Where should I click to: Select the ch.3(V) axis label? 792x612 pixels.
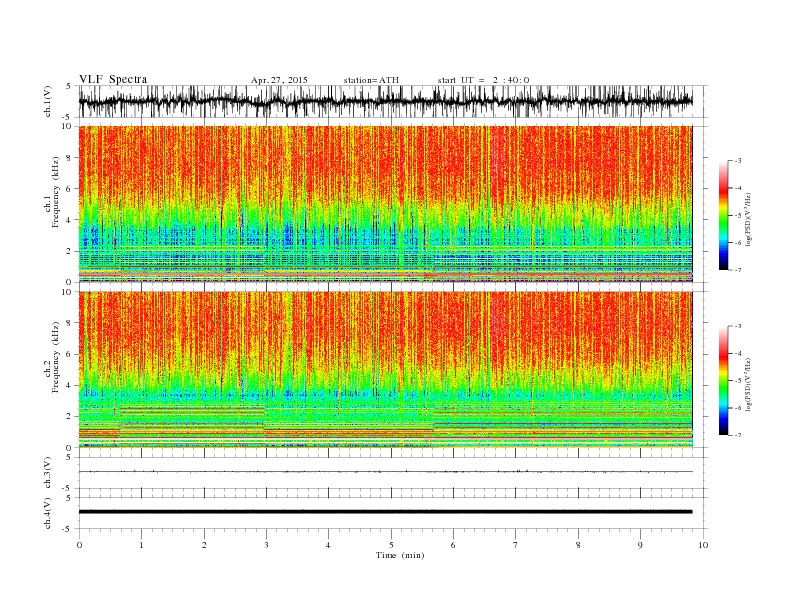coord(48,473)
